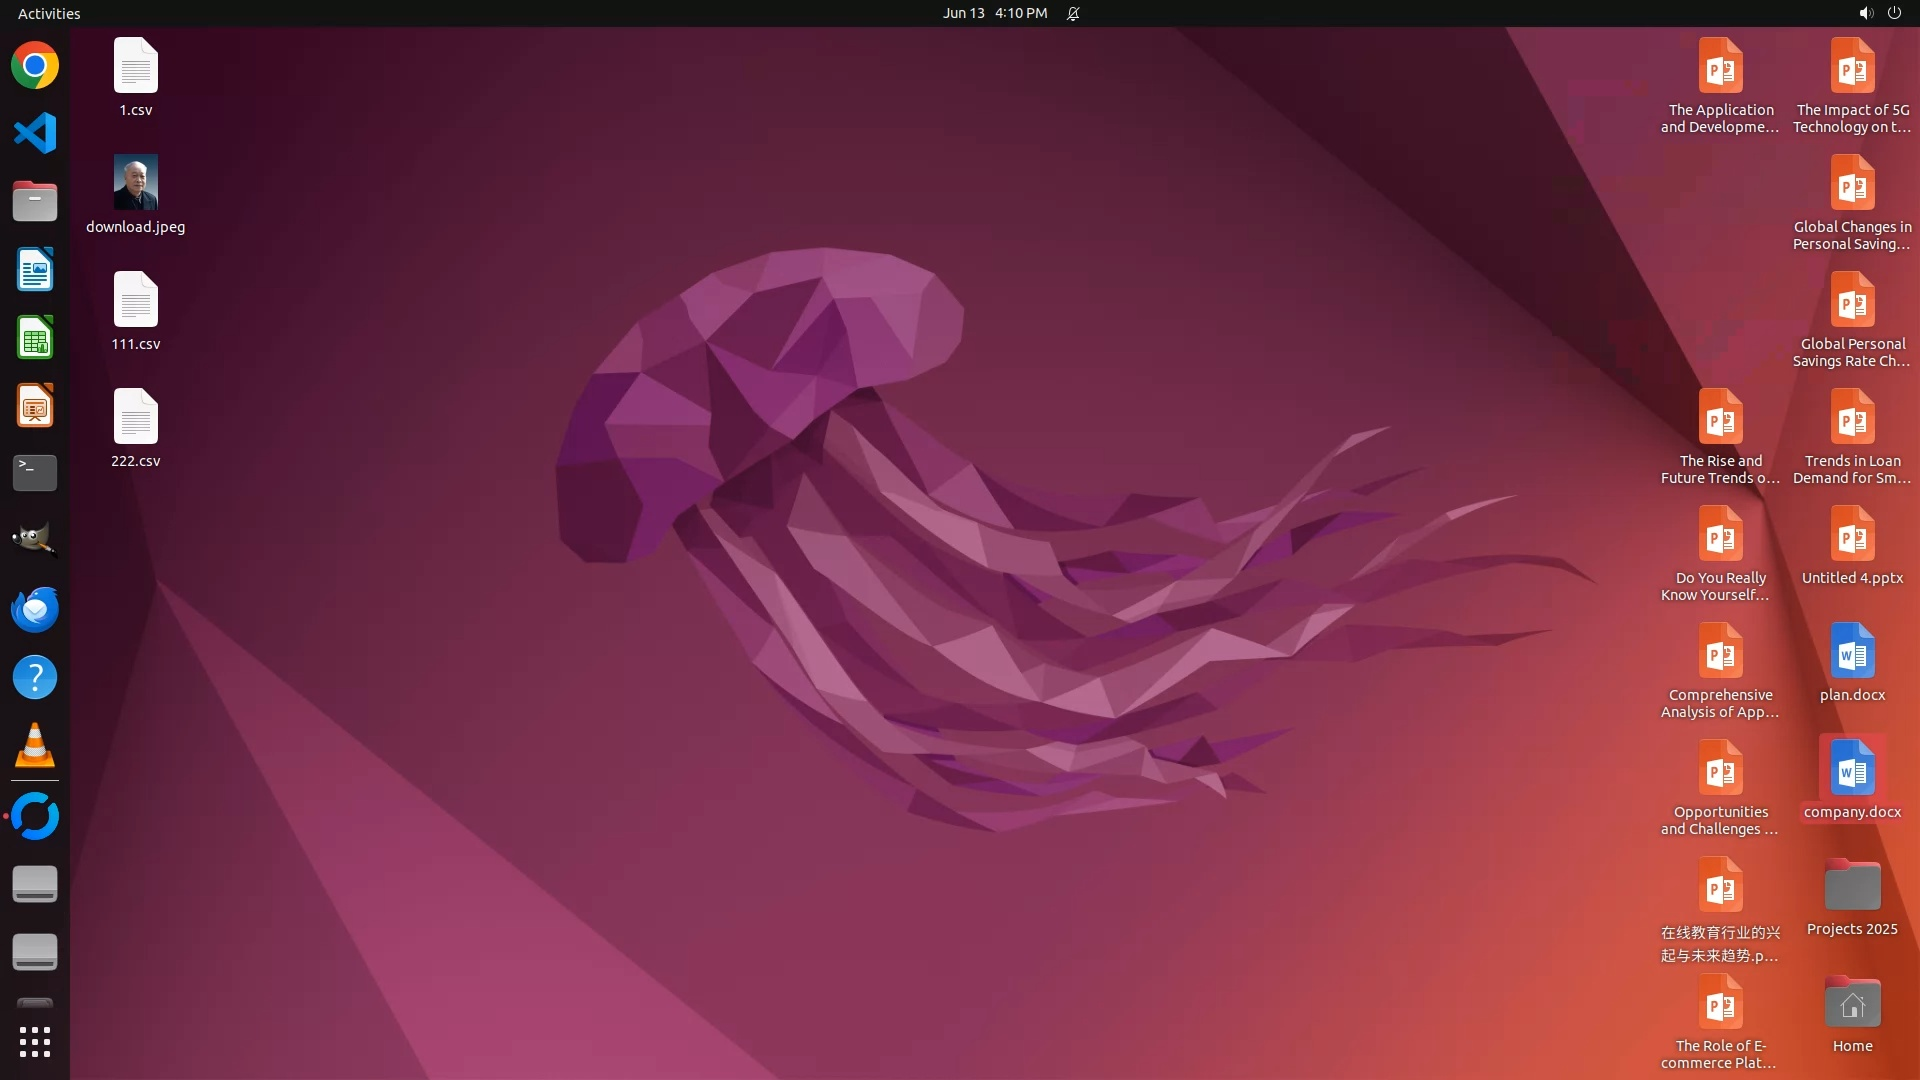The width and height of the screenshot is (1920, 1080).
Task: Open LibreOffice Calc in the dock
Action: coord(35,338)
